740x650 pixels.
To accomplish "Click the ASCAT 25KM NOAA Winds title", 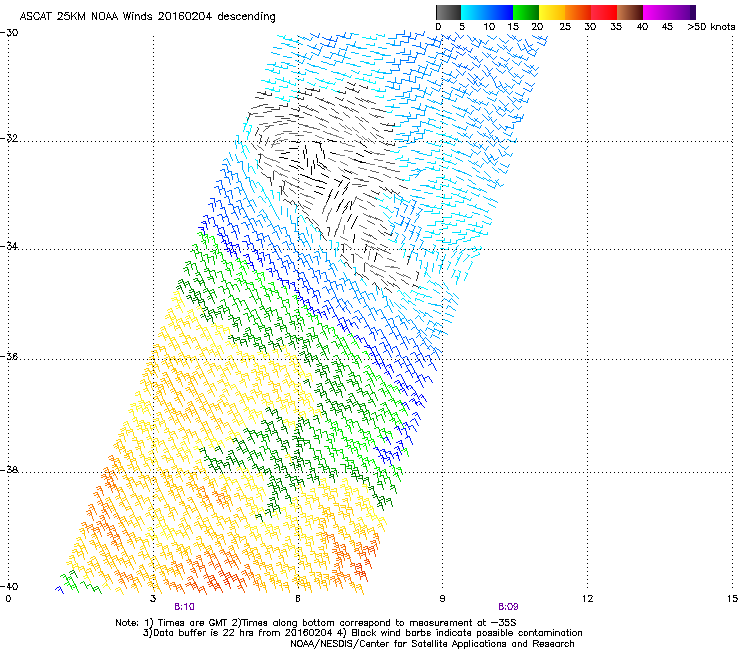I will (x=147, y=17).
